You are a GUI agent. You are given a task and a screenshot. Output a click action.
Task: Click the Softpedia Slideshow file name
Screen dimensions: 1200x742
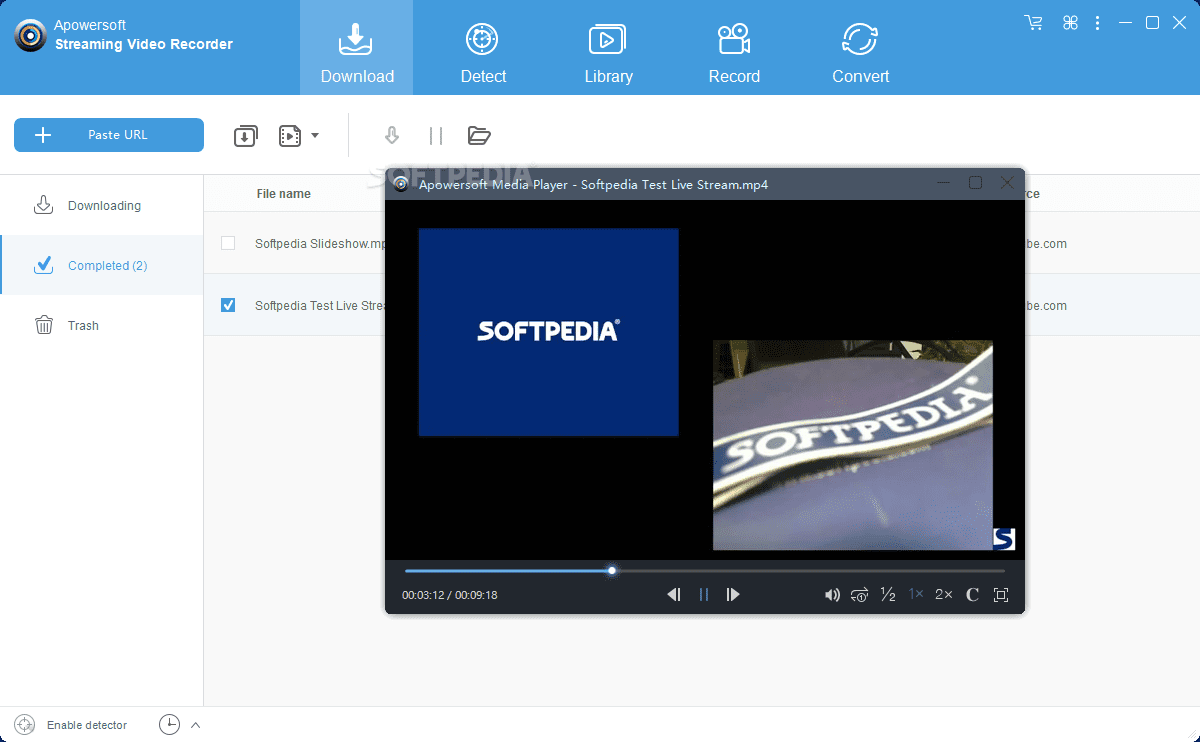coord(320,244)
